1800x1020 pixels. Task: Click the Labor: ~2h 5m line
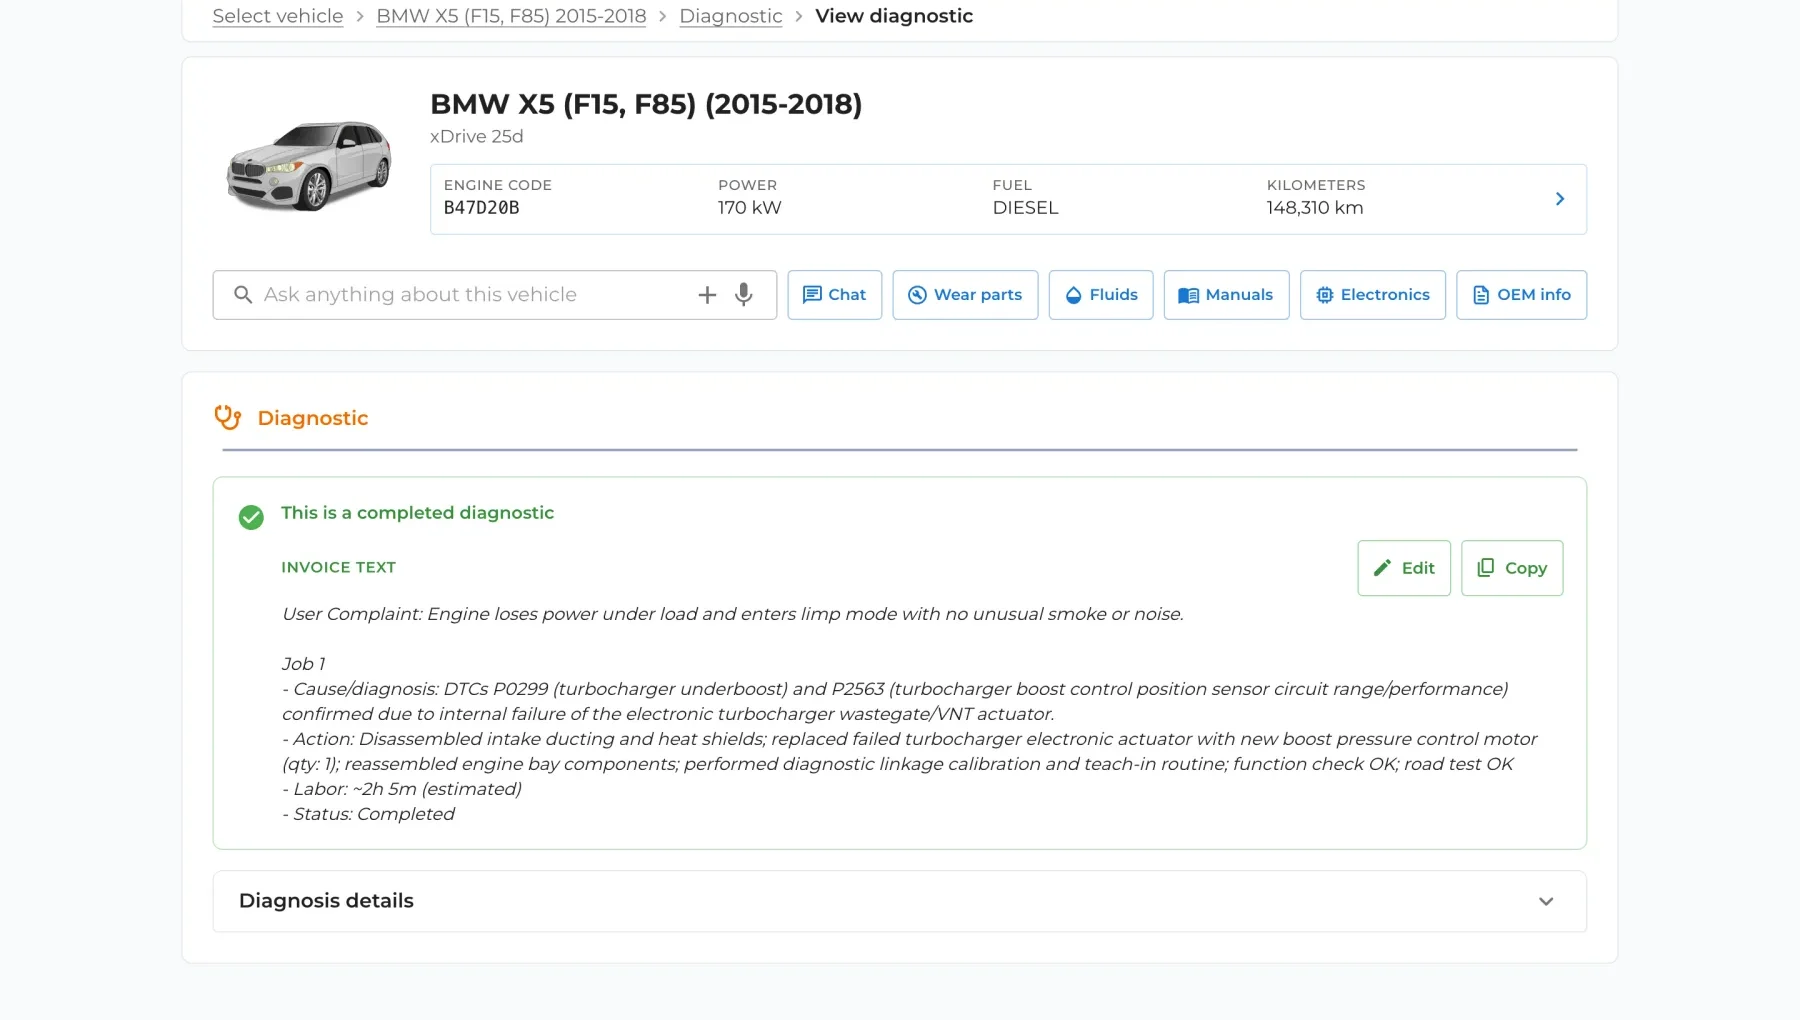(x=402, y=789)
